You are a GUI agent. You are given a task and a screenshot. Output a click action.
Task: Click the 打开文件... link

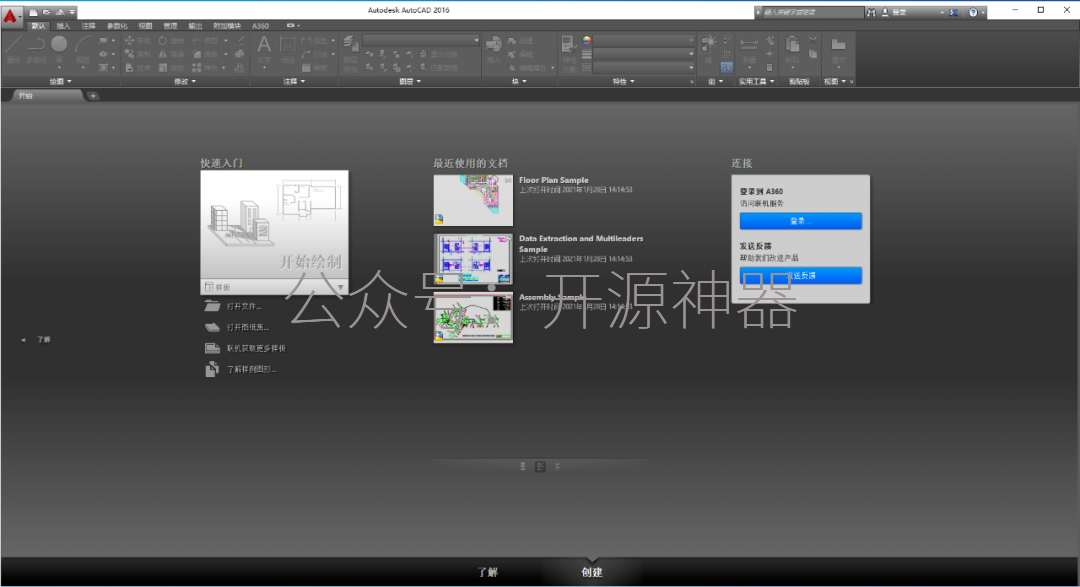point(244,307)
